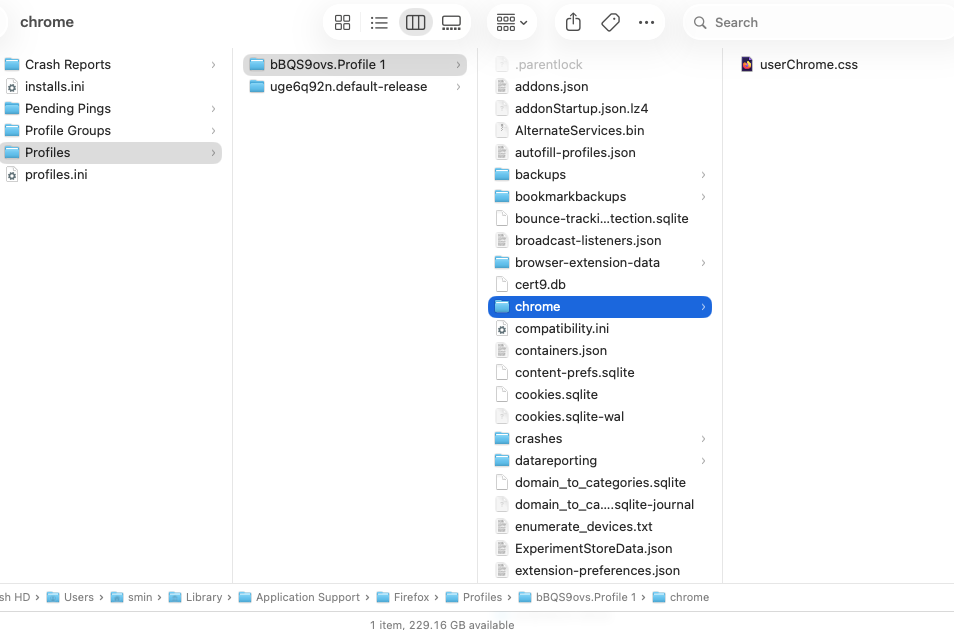Viewport: 954px width, 630px height.
Task: Switch to gallery view in toolbar
Action: 451,22
